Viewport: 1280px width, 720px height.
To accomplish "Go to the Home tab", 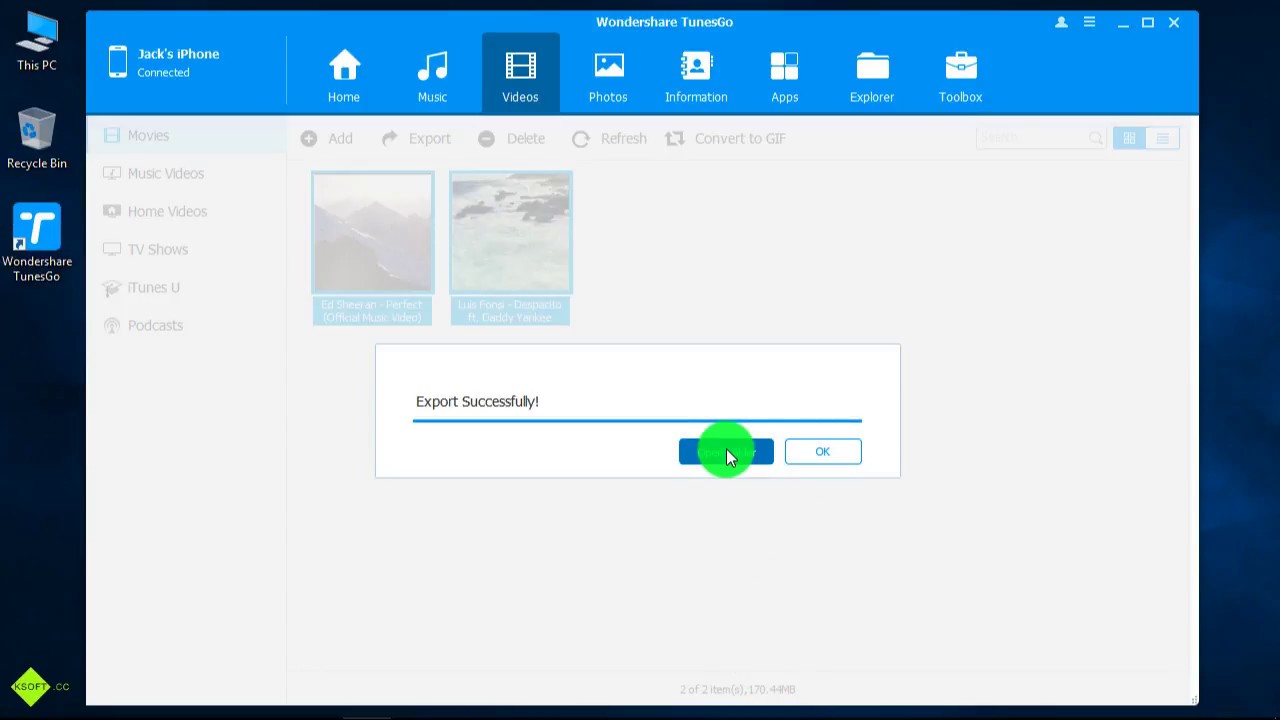I will [x=344, y=75].
